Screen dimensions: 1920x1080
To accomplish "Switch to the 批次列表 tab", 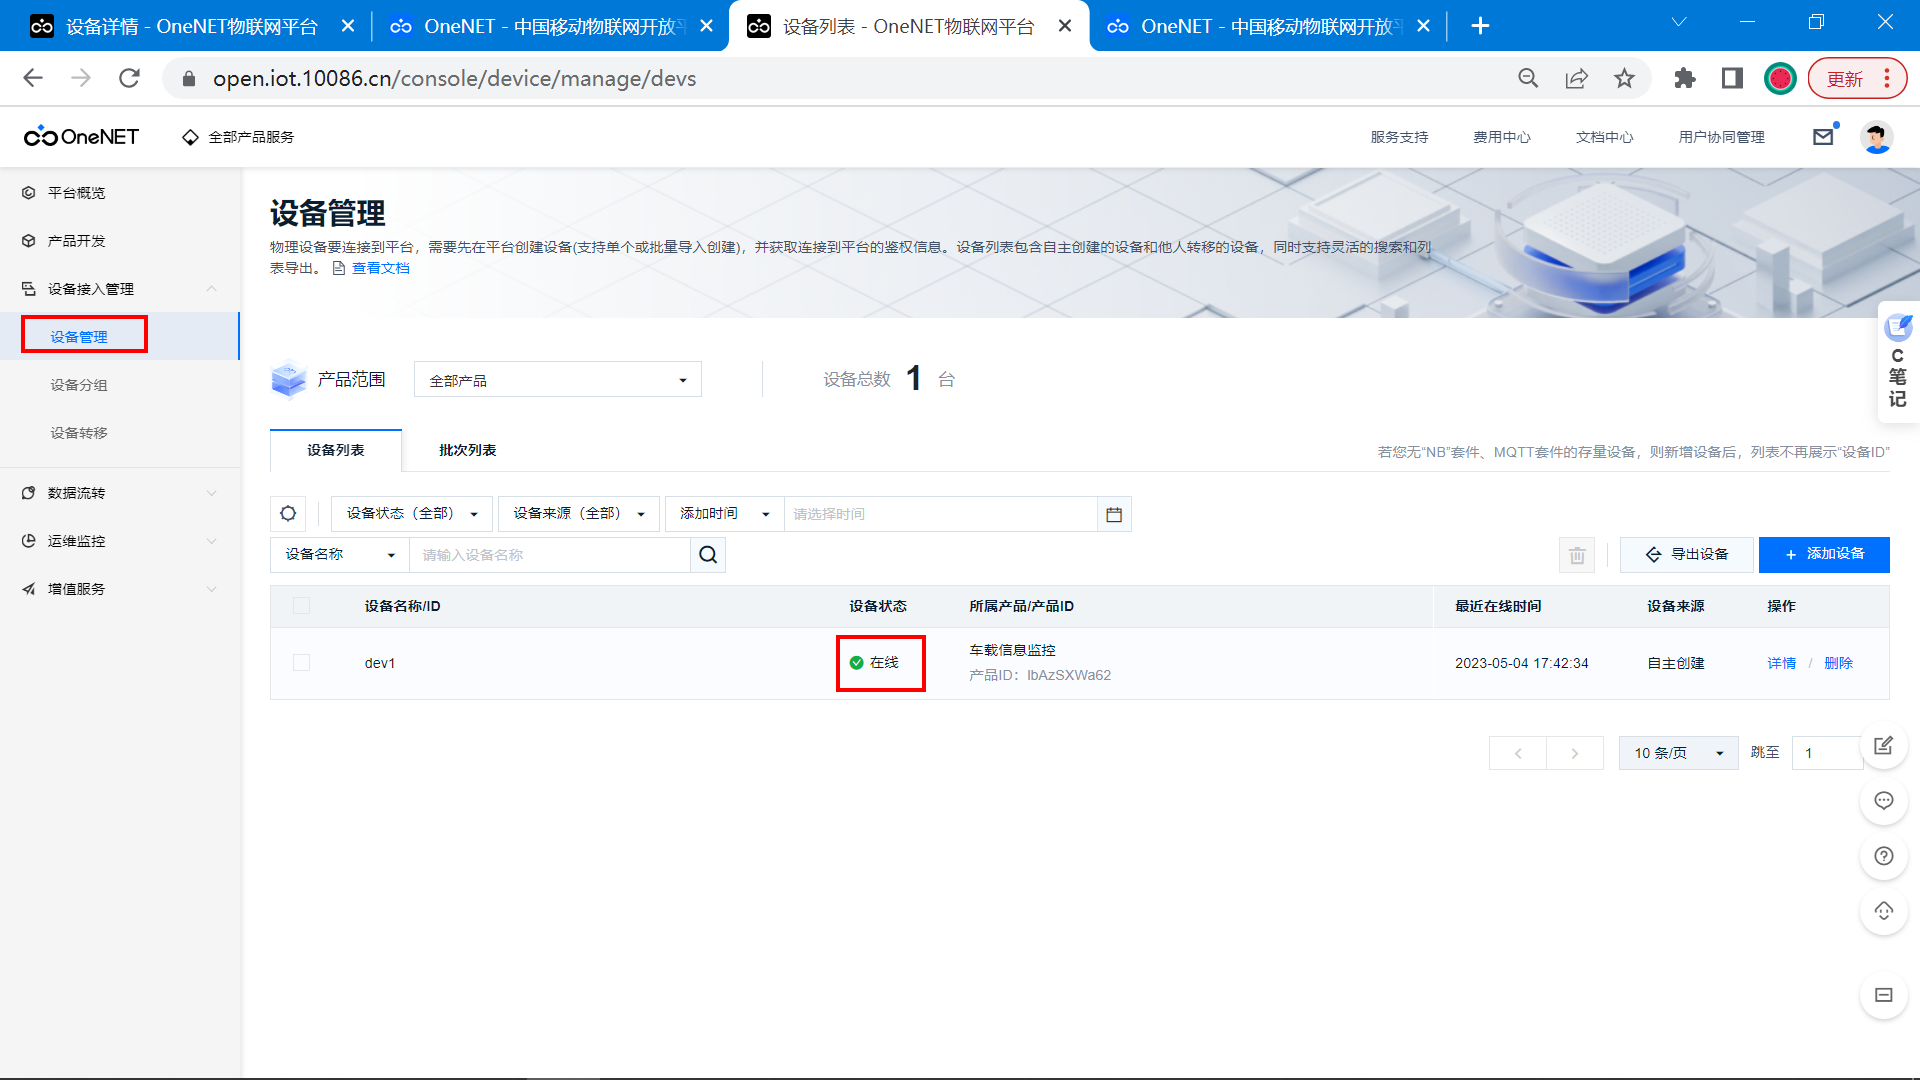I will pos(467,451).
